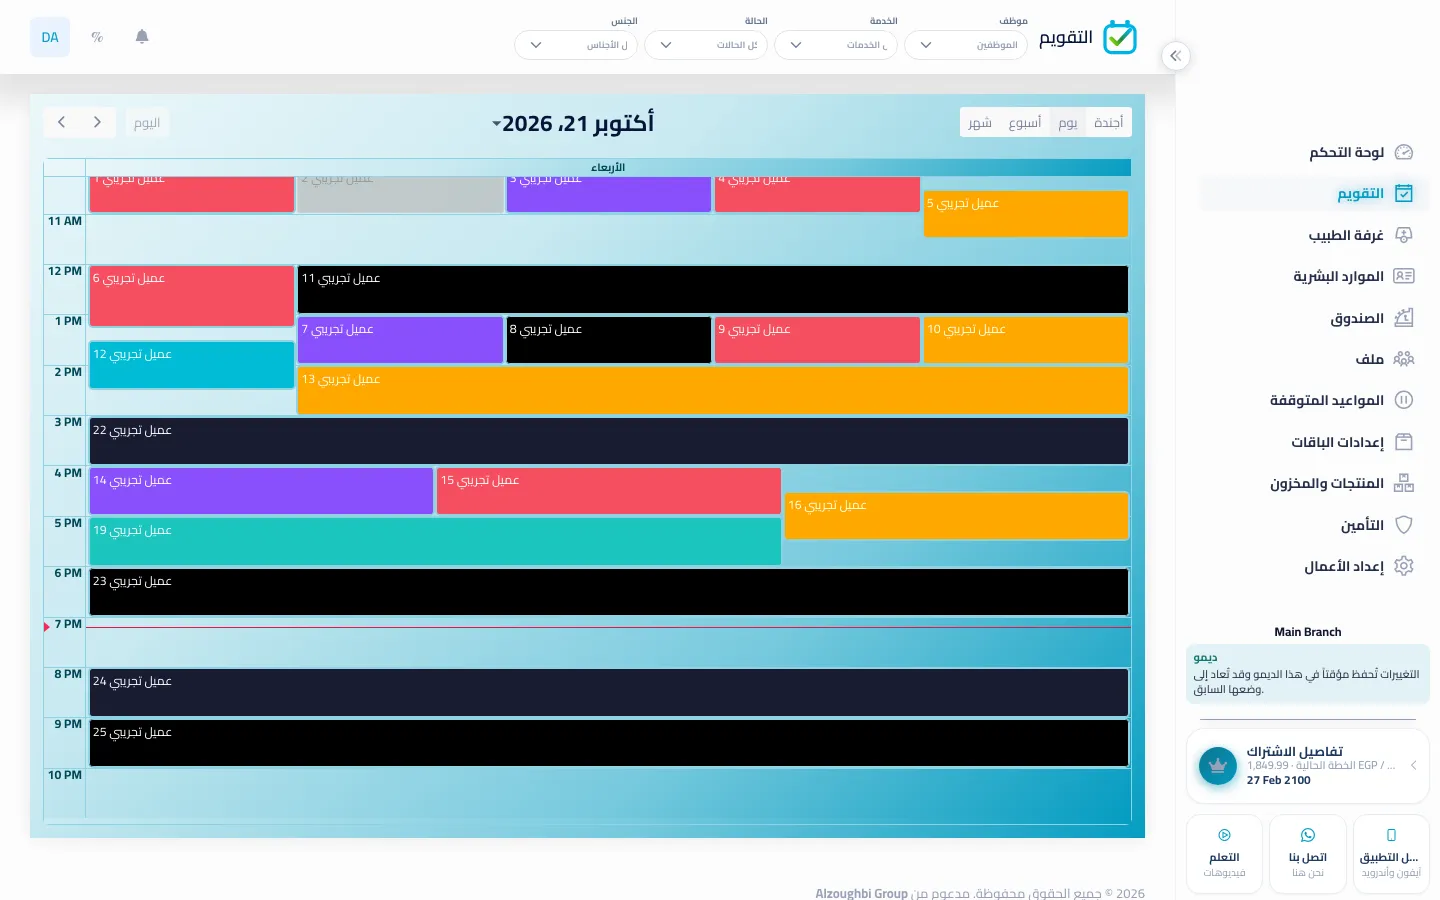
Task: Select the الصندوق cashbox icon
Action: pos(1404,318)
